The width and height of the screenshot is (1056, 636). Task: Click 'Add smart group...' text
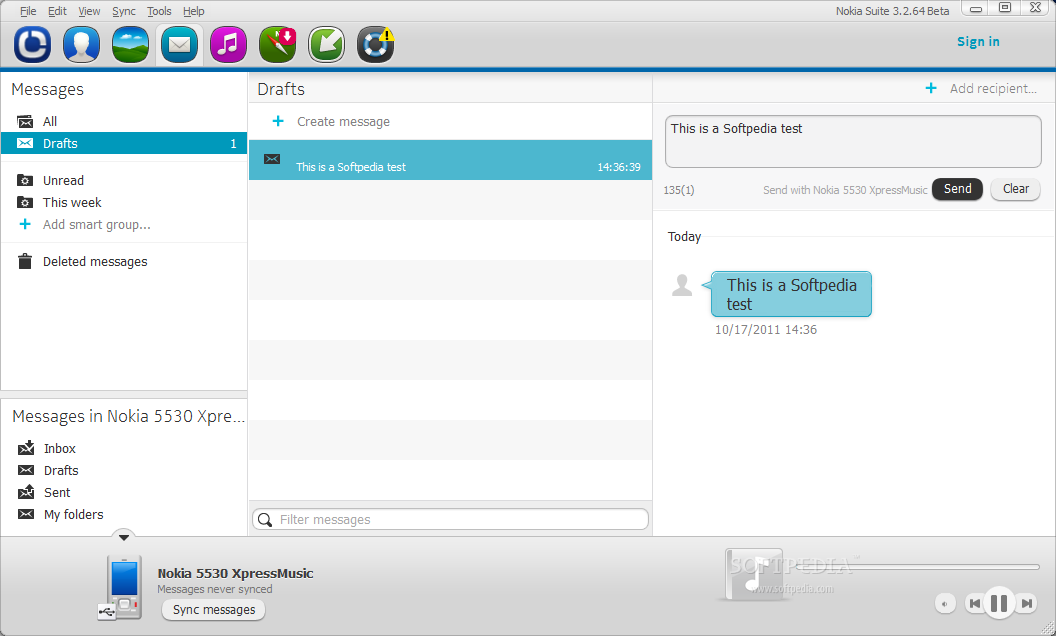pyautogui.click(x=97, y=224)
